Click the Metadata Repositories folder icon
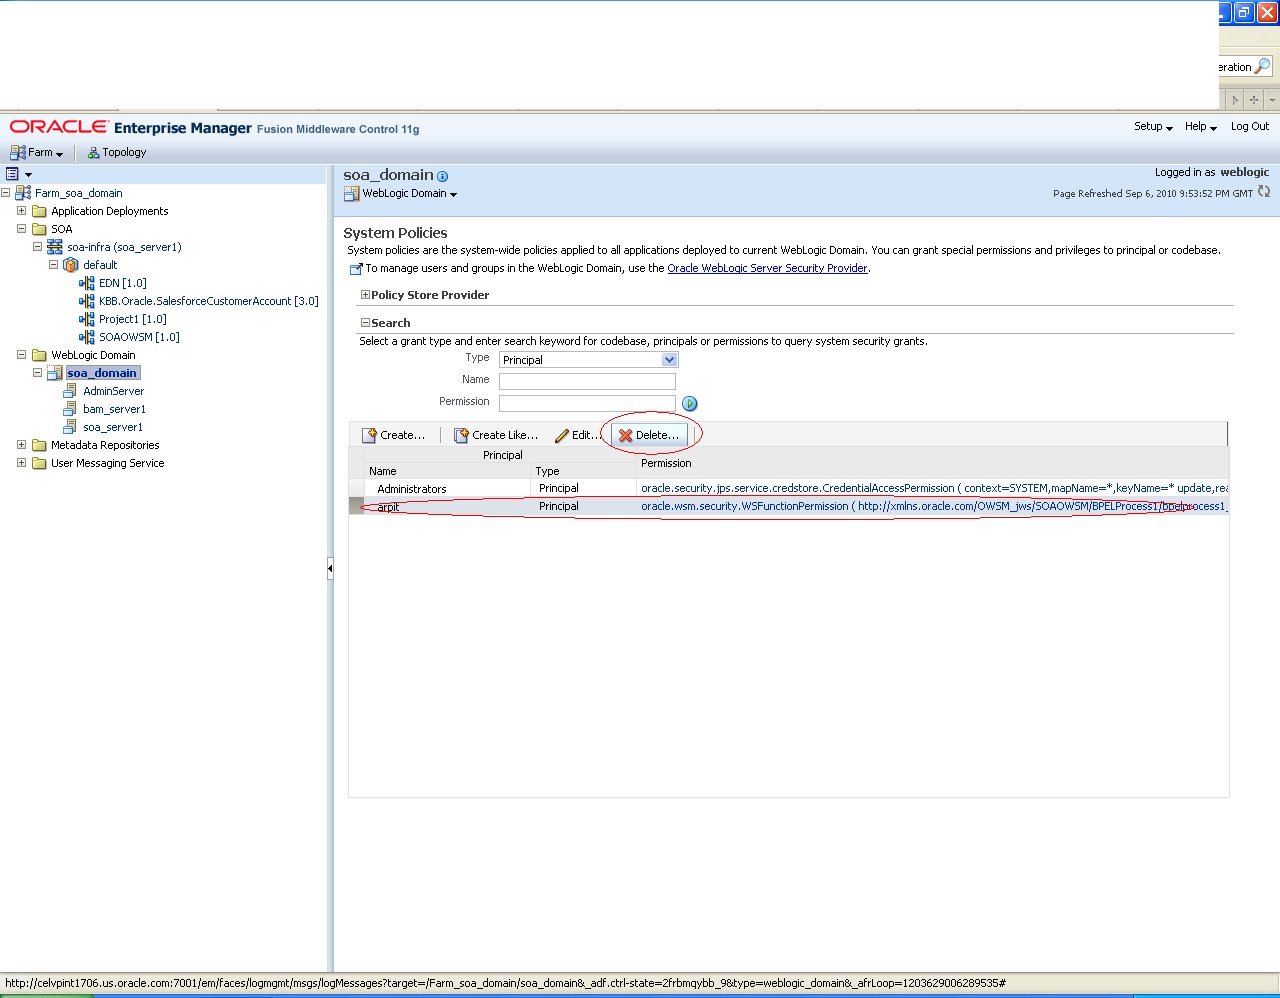This screenshot has width=1280, height=998. [x=40, y=445]
